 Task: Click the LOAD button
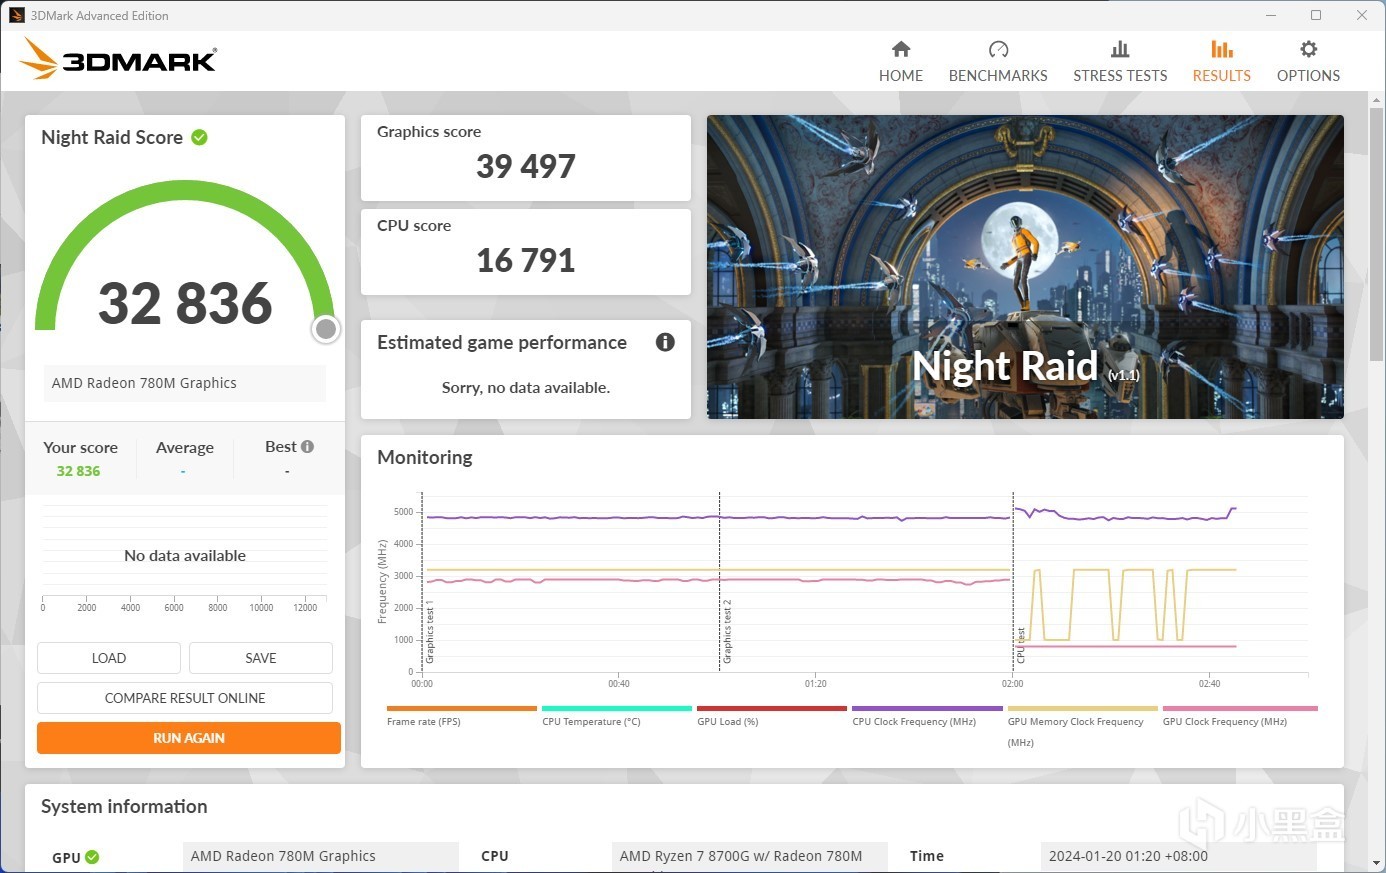[109, 658]
